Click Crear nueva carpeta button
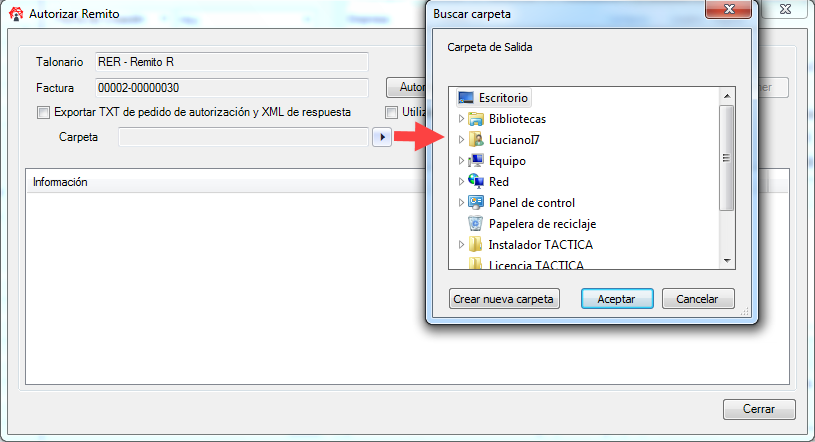The image size is (815, 442). (x=504, y=299)
